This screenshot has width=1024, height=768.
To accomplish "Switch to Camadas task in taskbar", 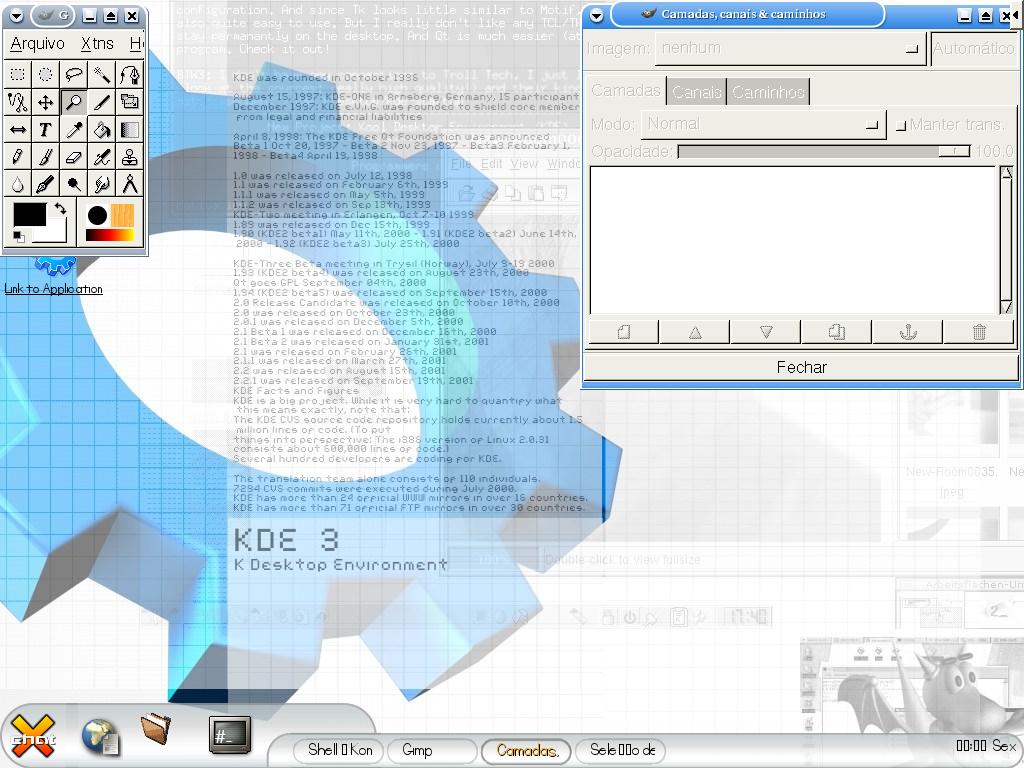I will point(526,750).
